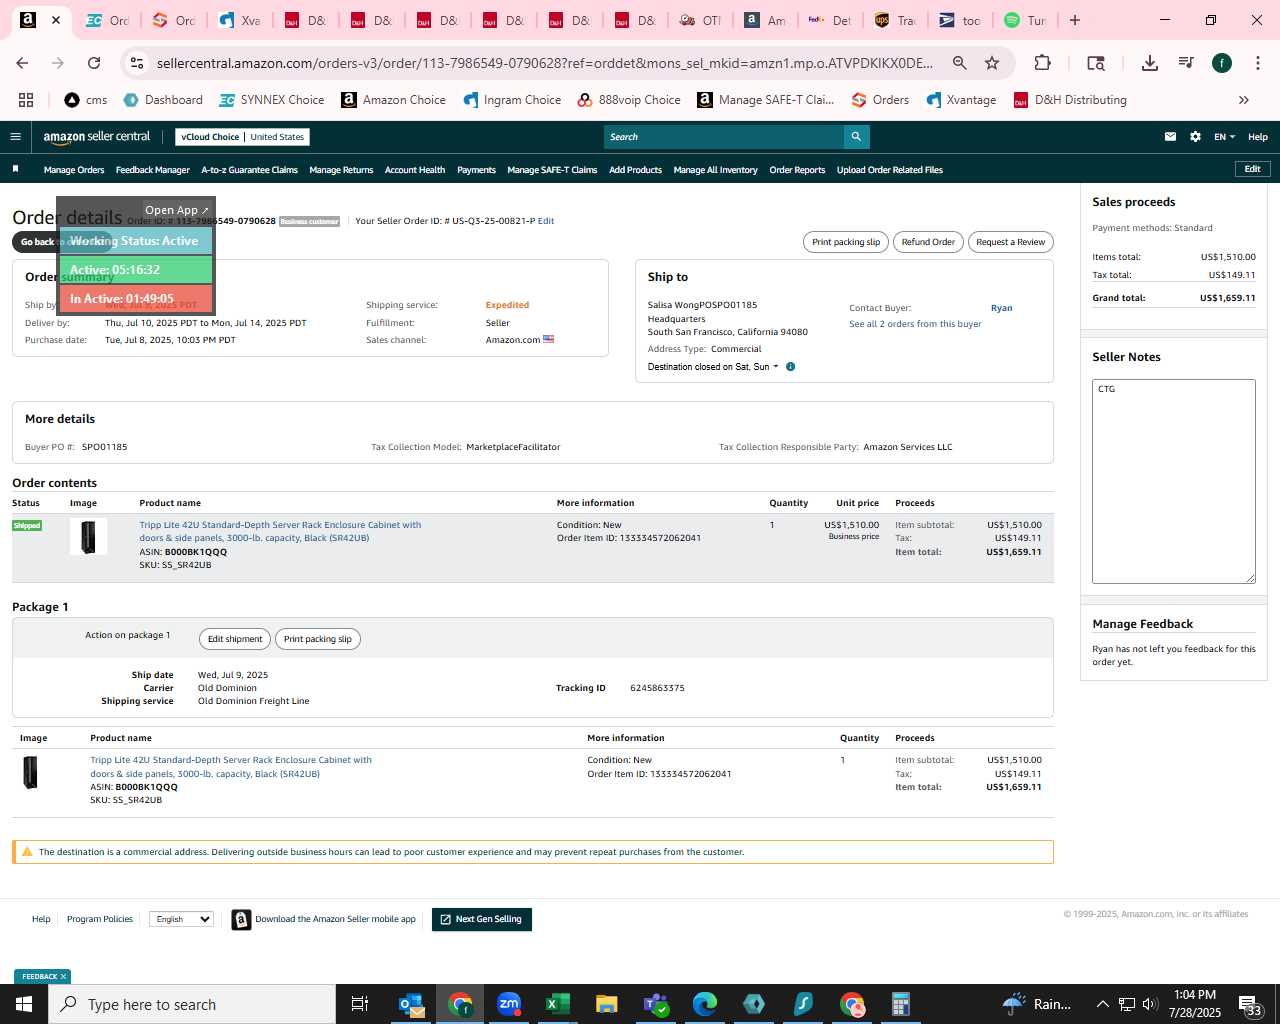Open Calculator from the taskbar
The height and width of the screenshot is (1024, 1280).
tap(900, 1004)
